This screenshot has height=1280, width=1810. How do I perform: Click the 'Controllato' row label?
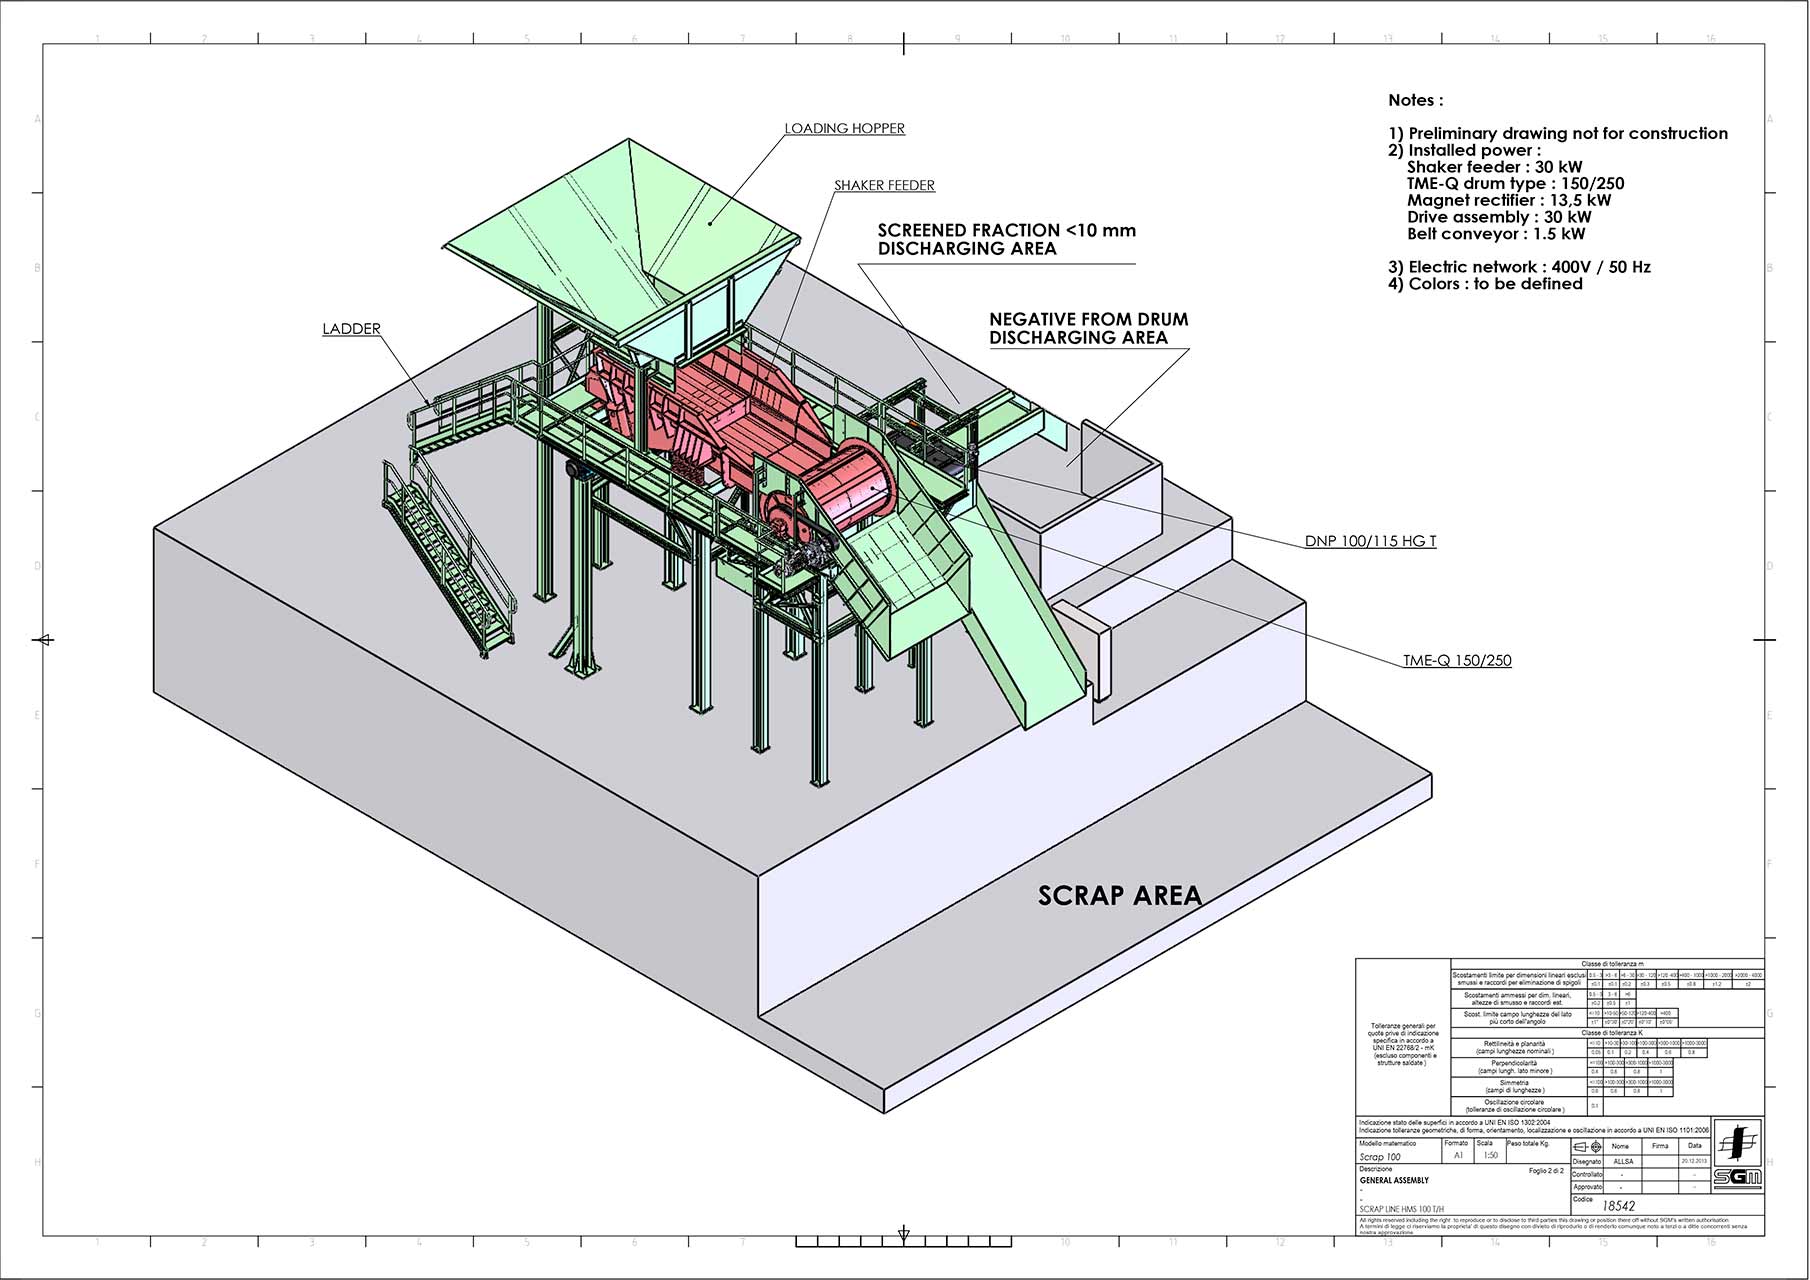click(x=1587, y=1174)
